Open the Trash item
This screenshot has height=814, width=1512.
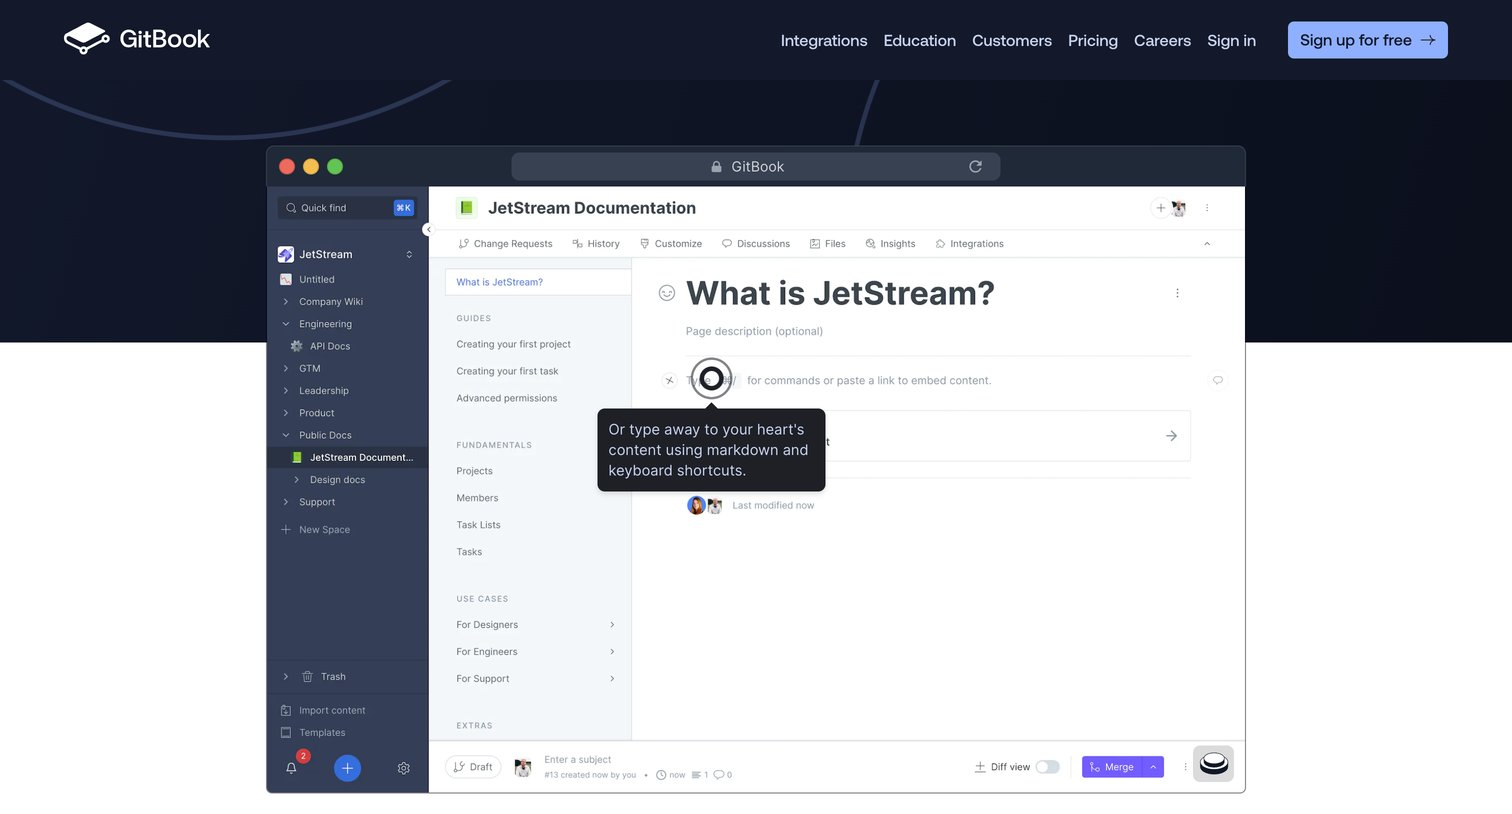332,677
